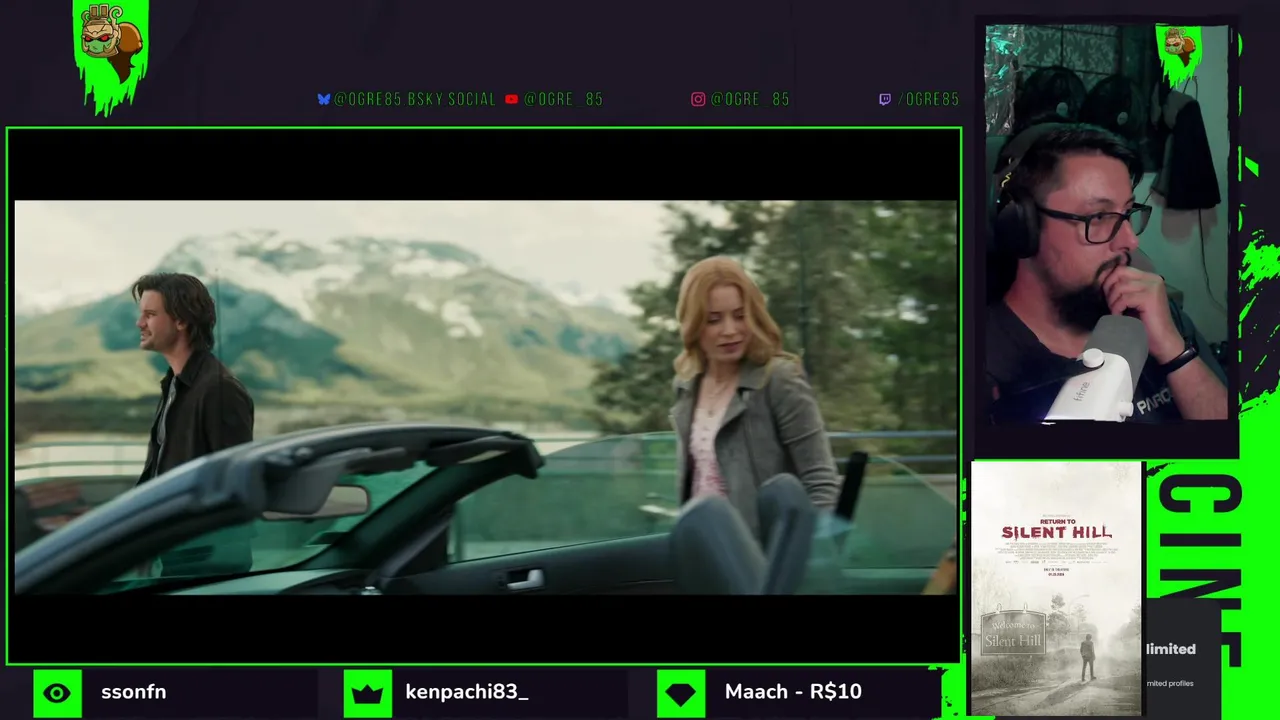Select the kenpachi83_ username text
This screenshot has height=720, width=1280.
(466, 692)
